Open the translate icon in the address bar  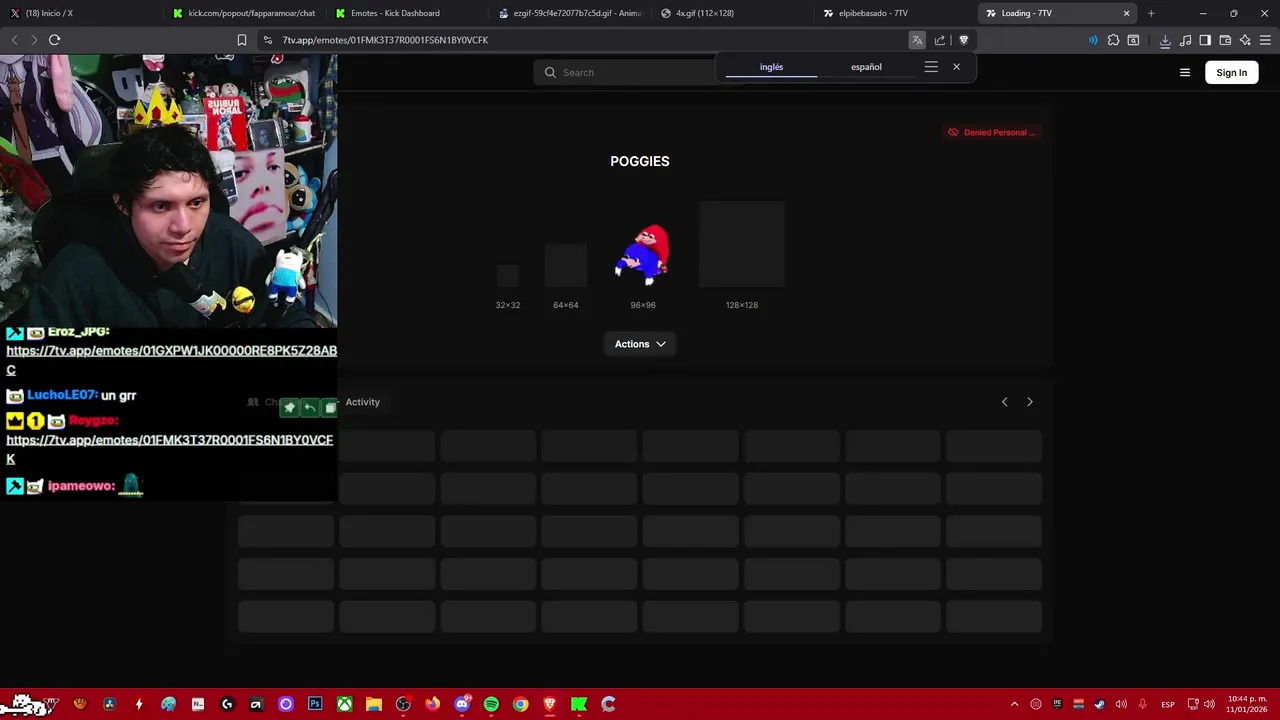[x=917, y=40]
